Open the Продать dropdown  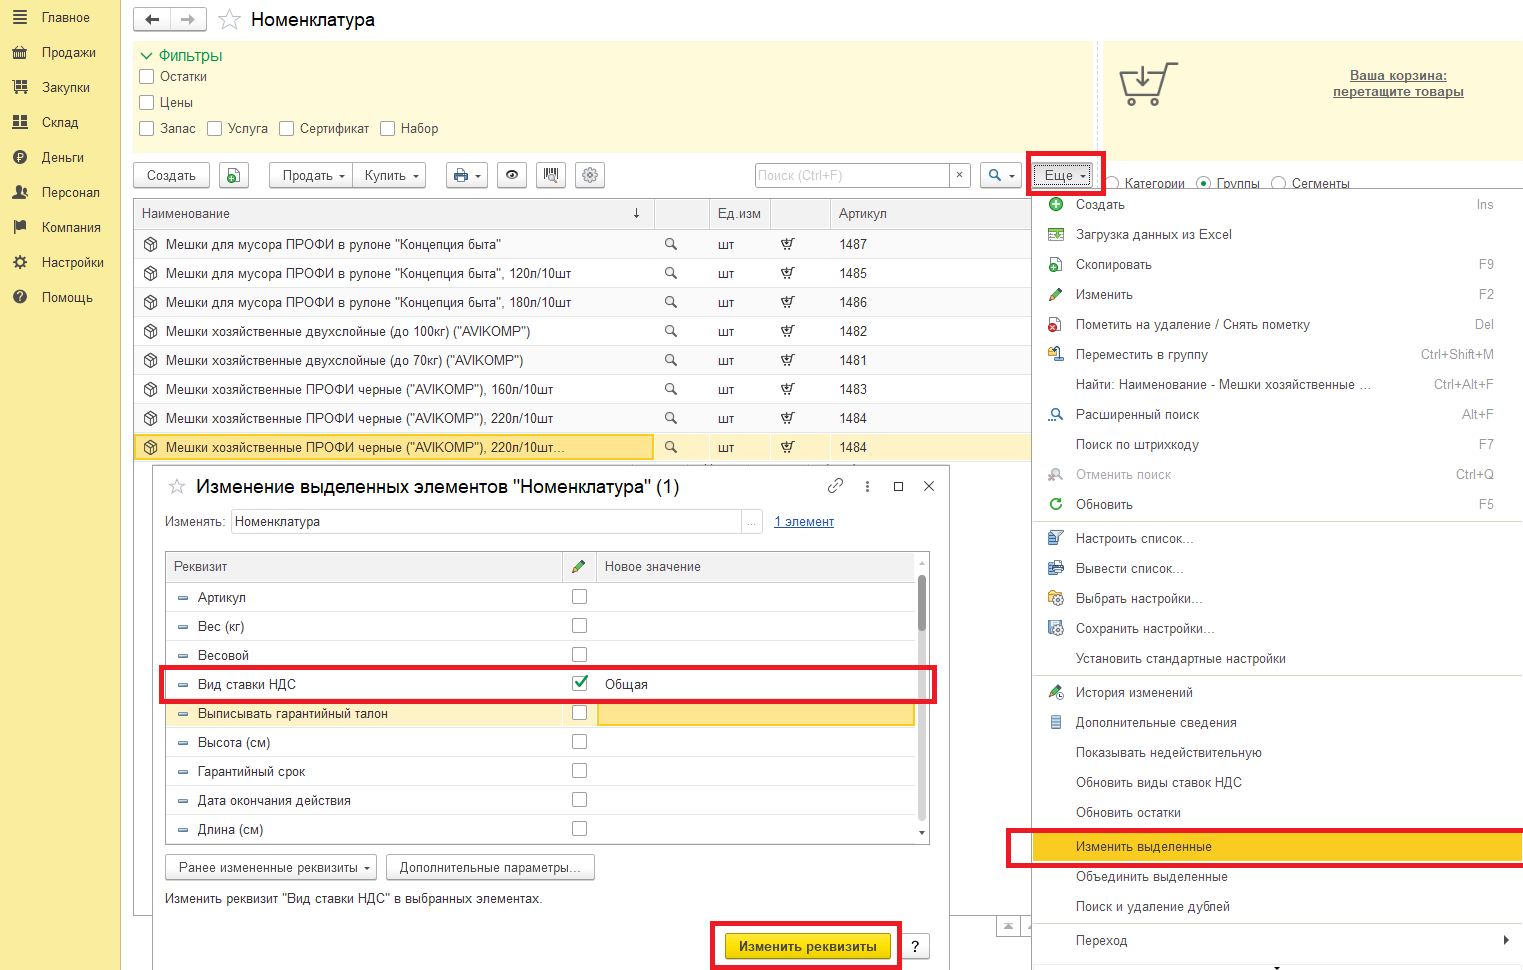click(x=311, y=175)
